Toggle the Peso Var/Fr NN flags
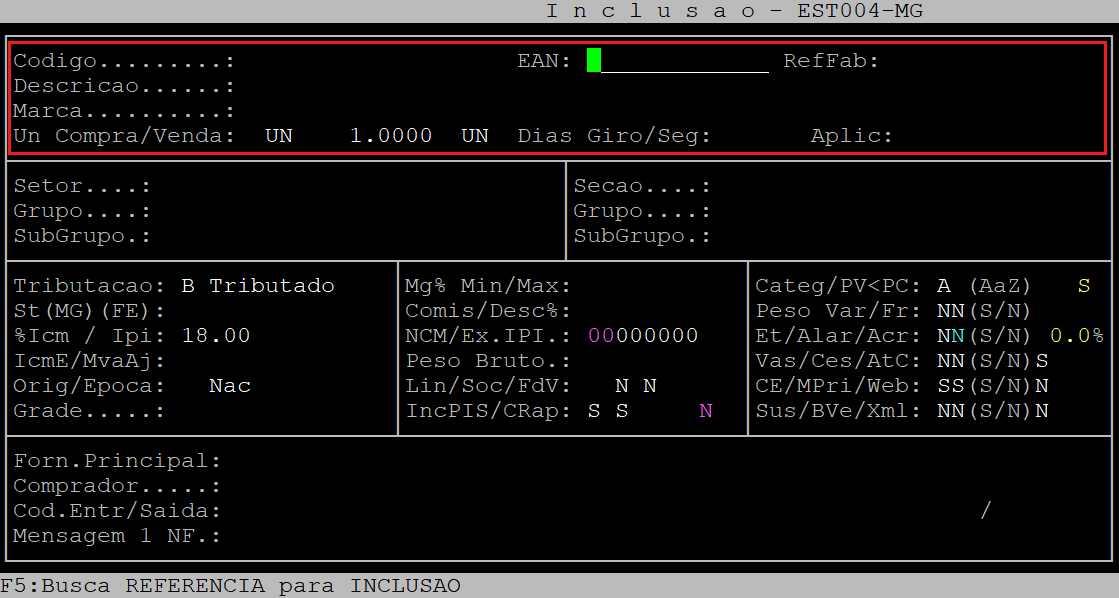Image resolution: width=1119 pixels, height=598 pixels. (x=950, y=311)
